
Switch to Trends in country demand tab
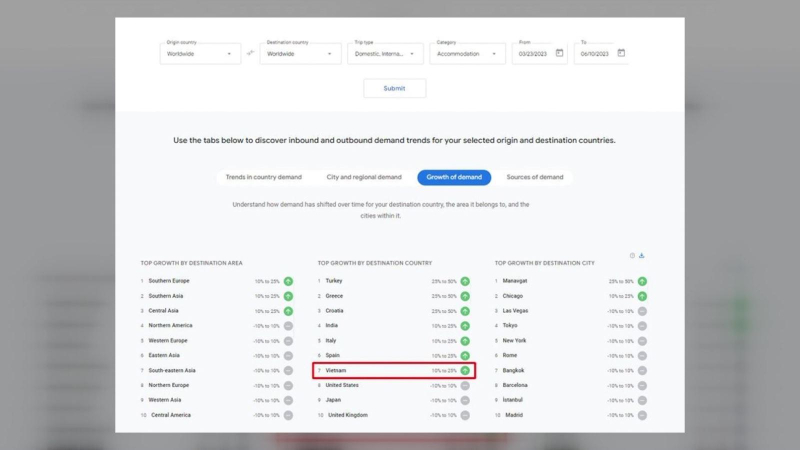click(x=263, y=177)
